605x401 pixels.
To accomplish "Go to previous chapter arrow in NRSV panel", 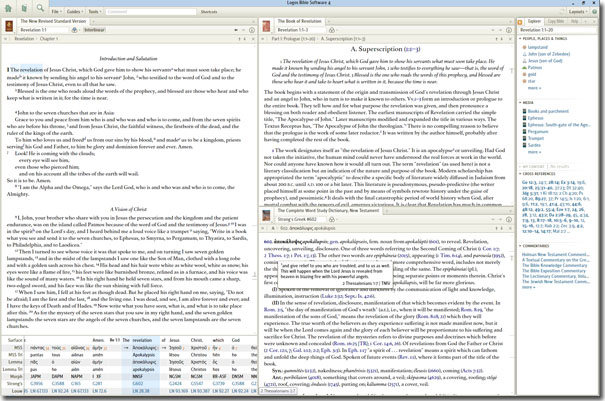I will pyautogui.click(x=239, y=39).
